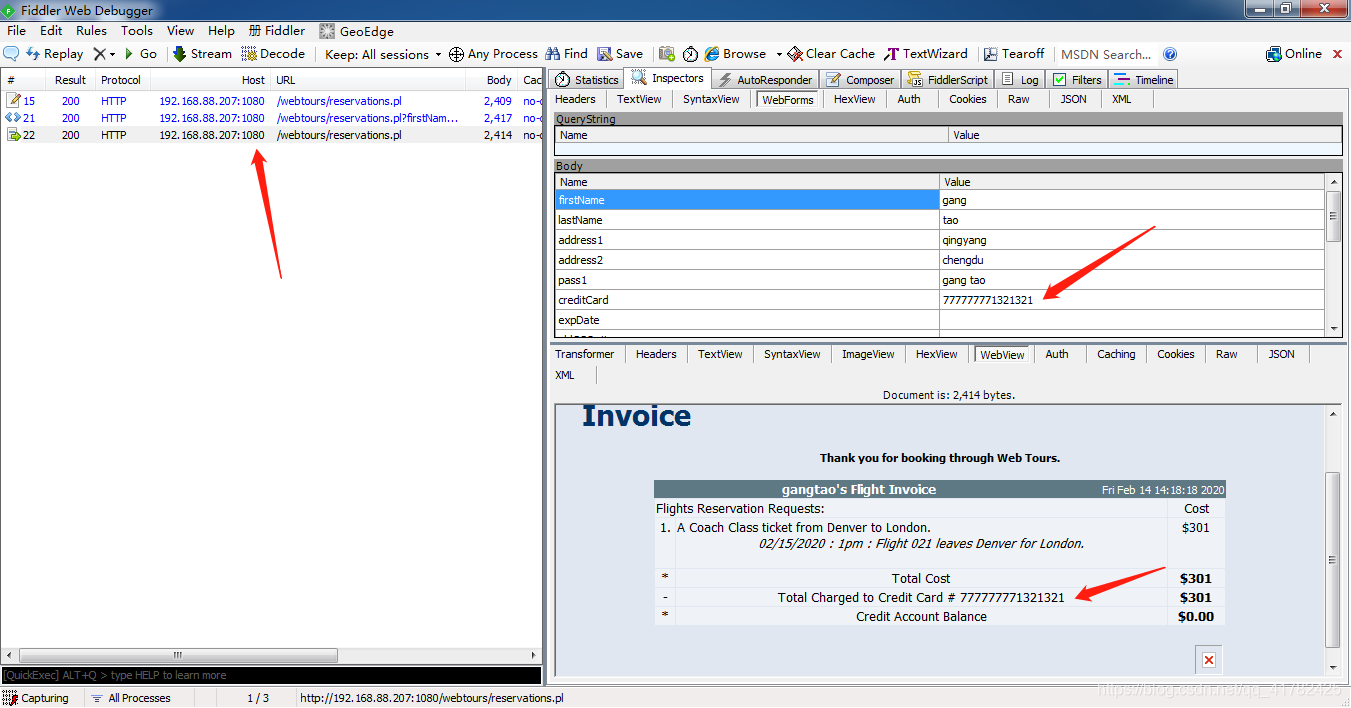This screenshot has width=1351, height=708.
Task: Open the response XML tab
Action: point(565,375)
